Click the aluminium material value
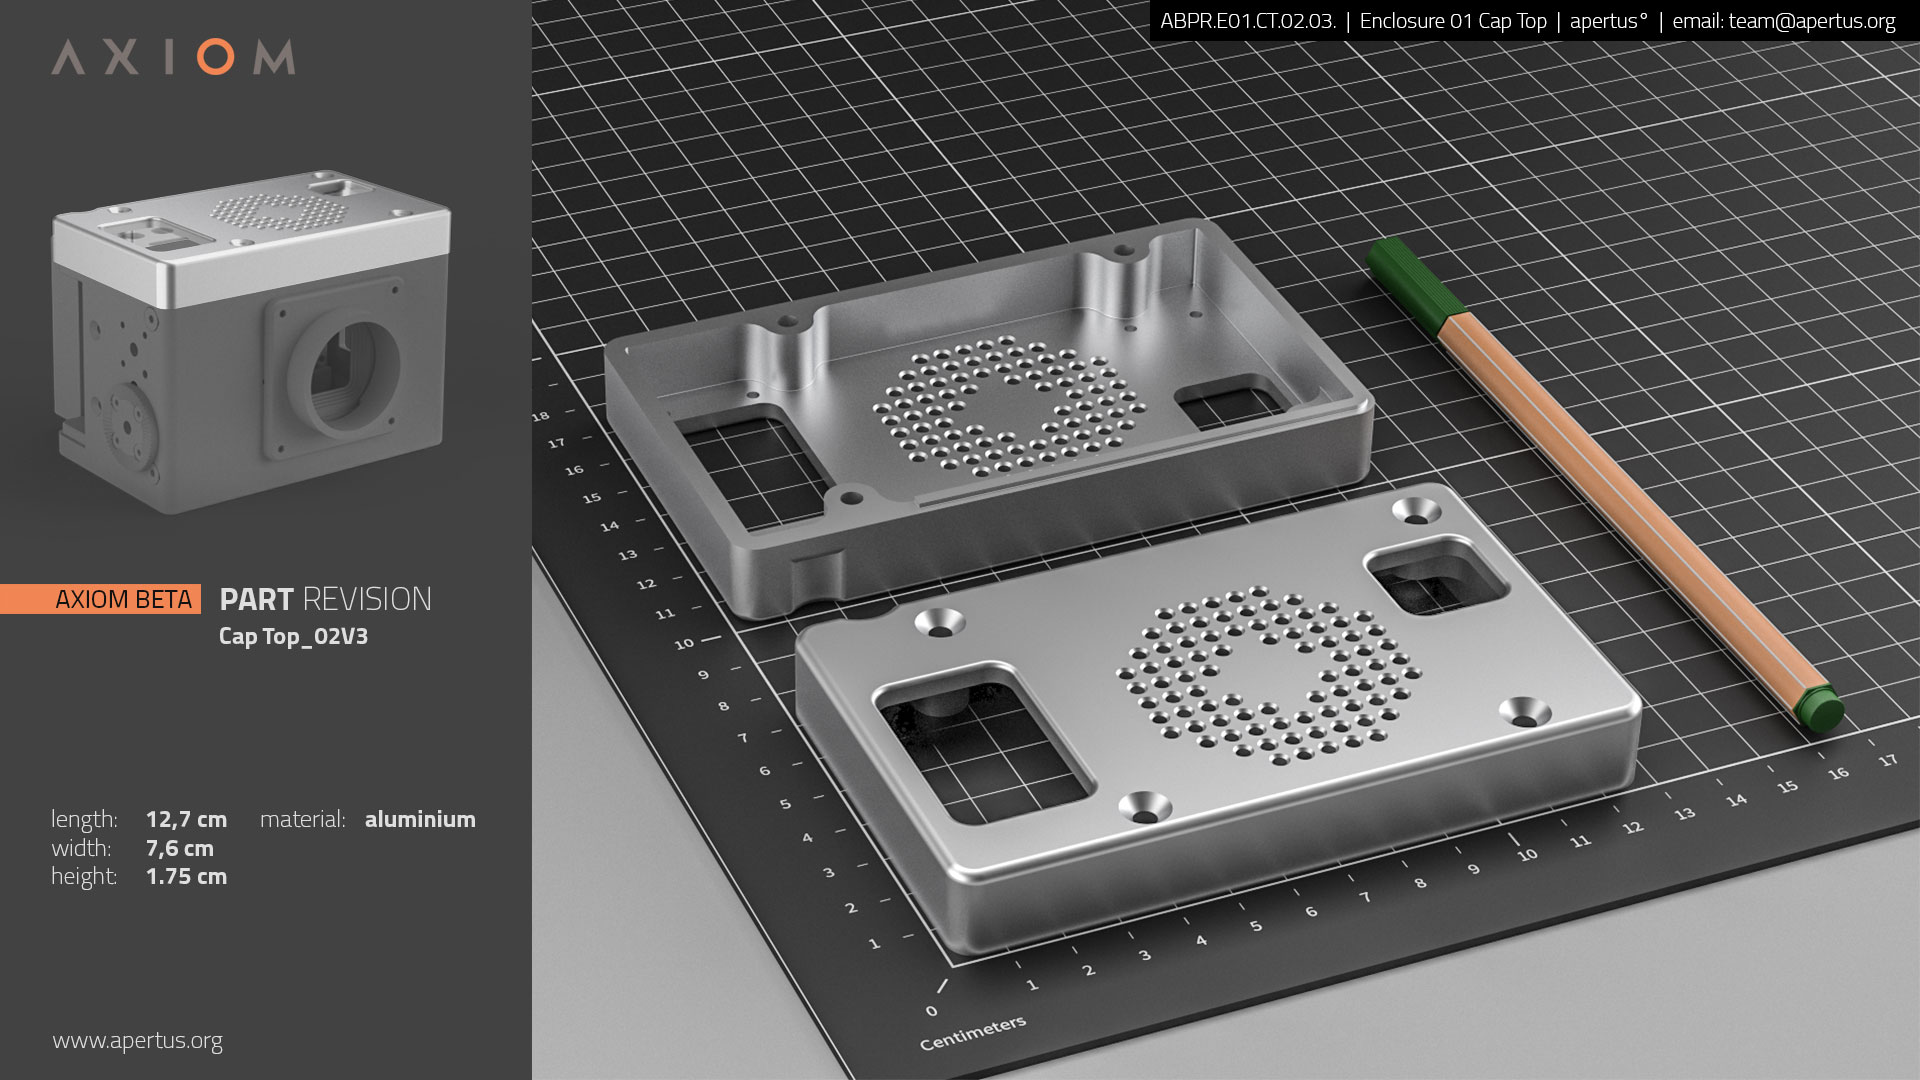This screenshot has height=1080, width=1920. click(420, 820)
